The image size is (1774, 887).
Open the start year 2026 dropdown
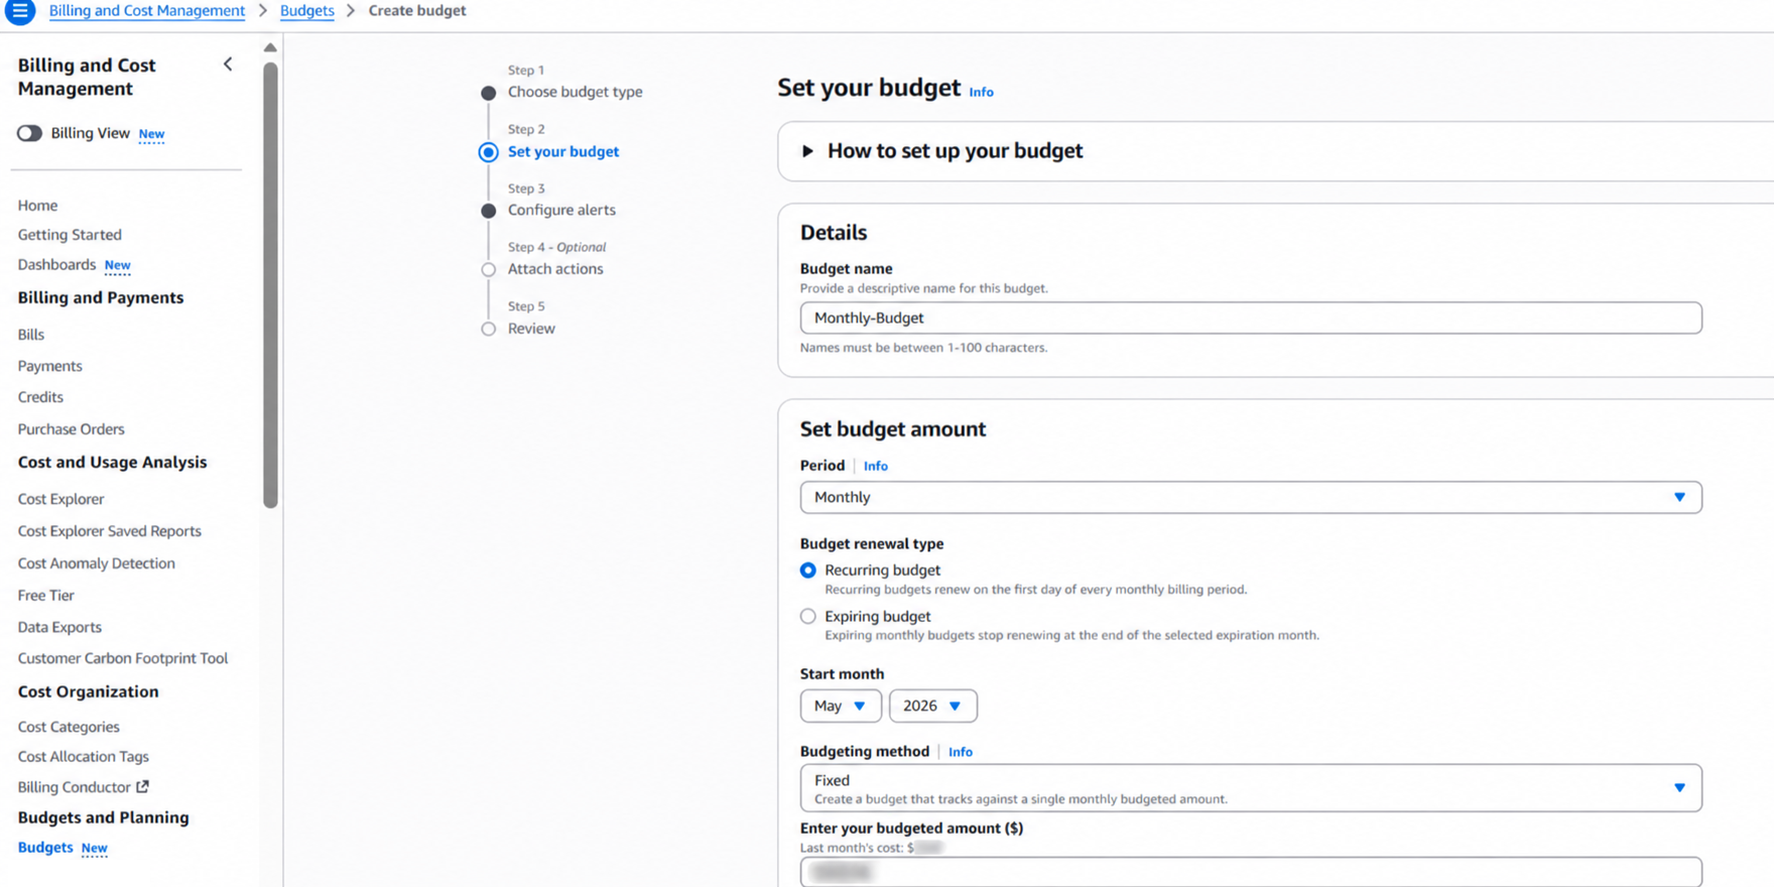pos(932,706)
